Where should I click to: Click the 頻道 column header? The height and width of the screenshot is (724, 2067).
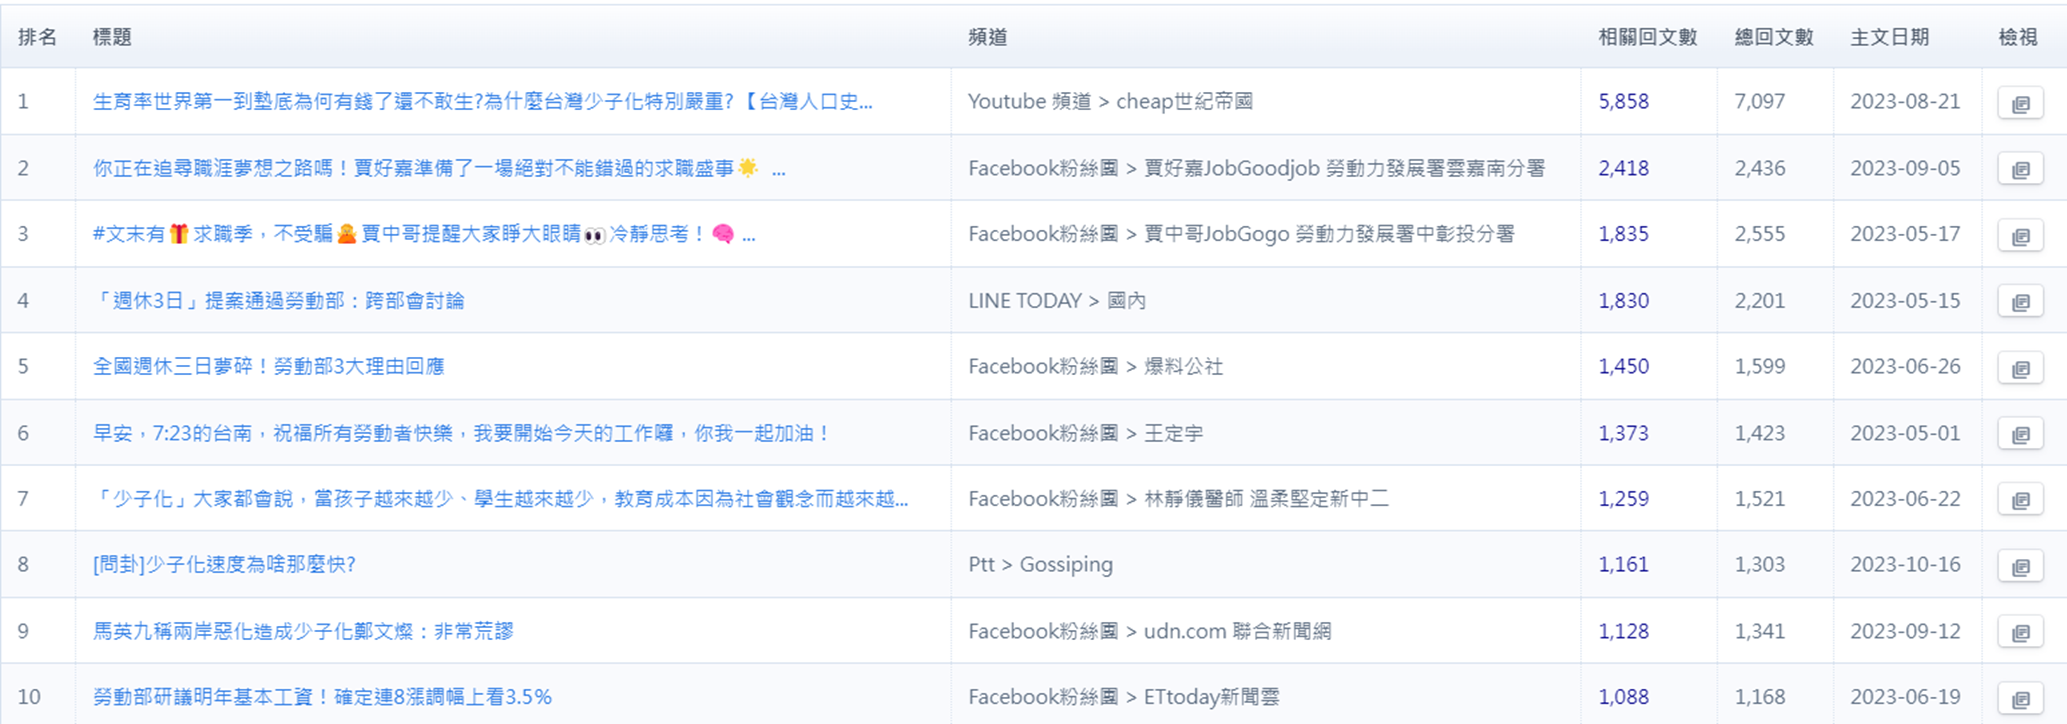(988, 37)
